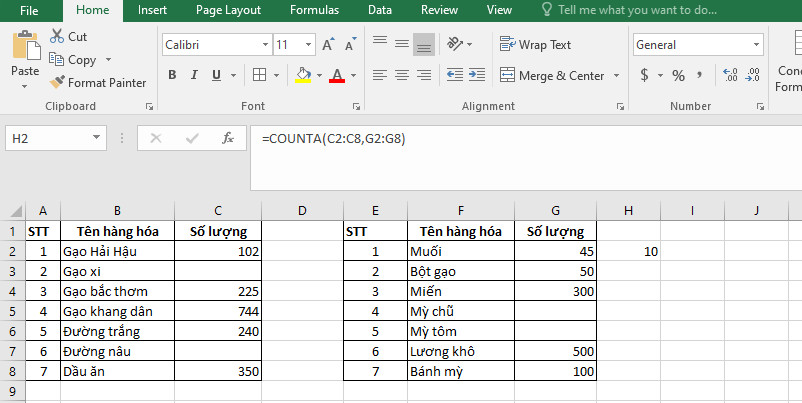The width and height of the screenshot is (802, 403).
Task: Open Fill Color dropdown arrow
Action: pyautogui.click(x=320, y=76)
